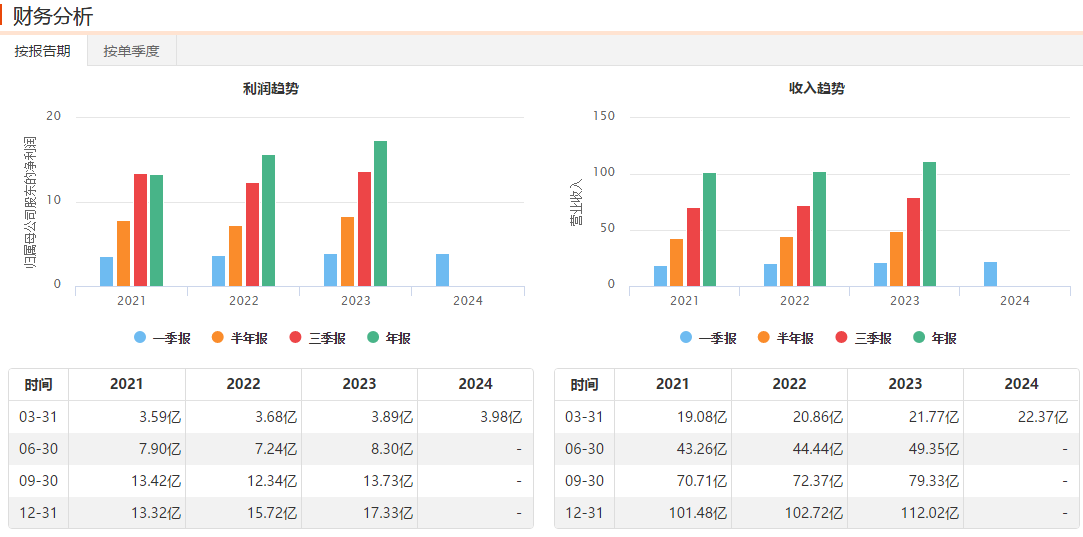Click the 2021 column header in revenue table

pyautogui.click(x=673, y=384)
